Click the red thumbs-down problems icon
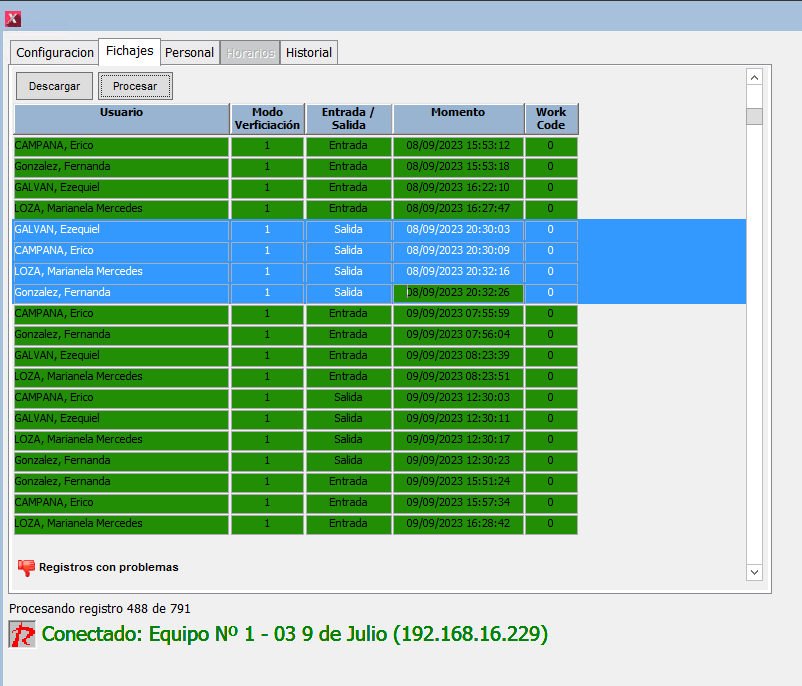 (x=26, y=568)
